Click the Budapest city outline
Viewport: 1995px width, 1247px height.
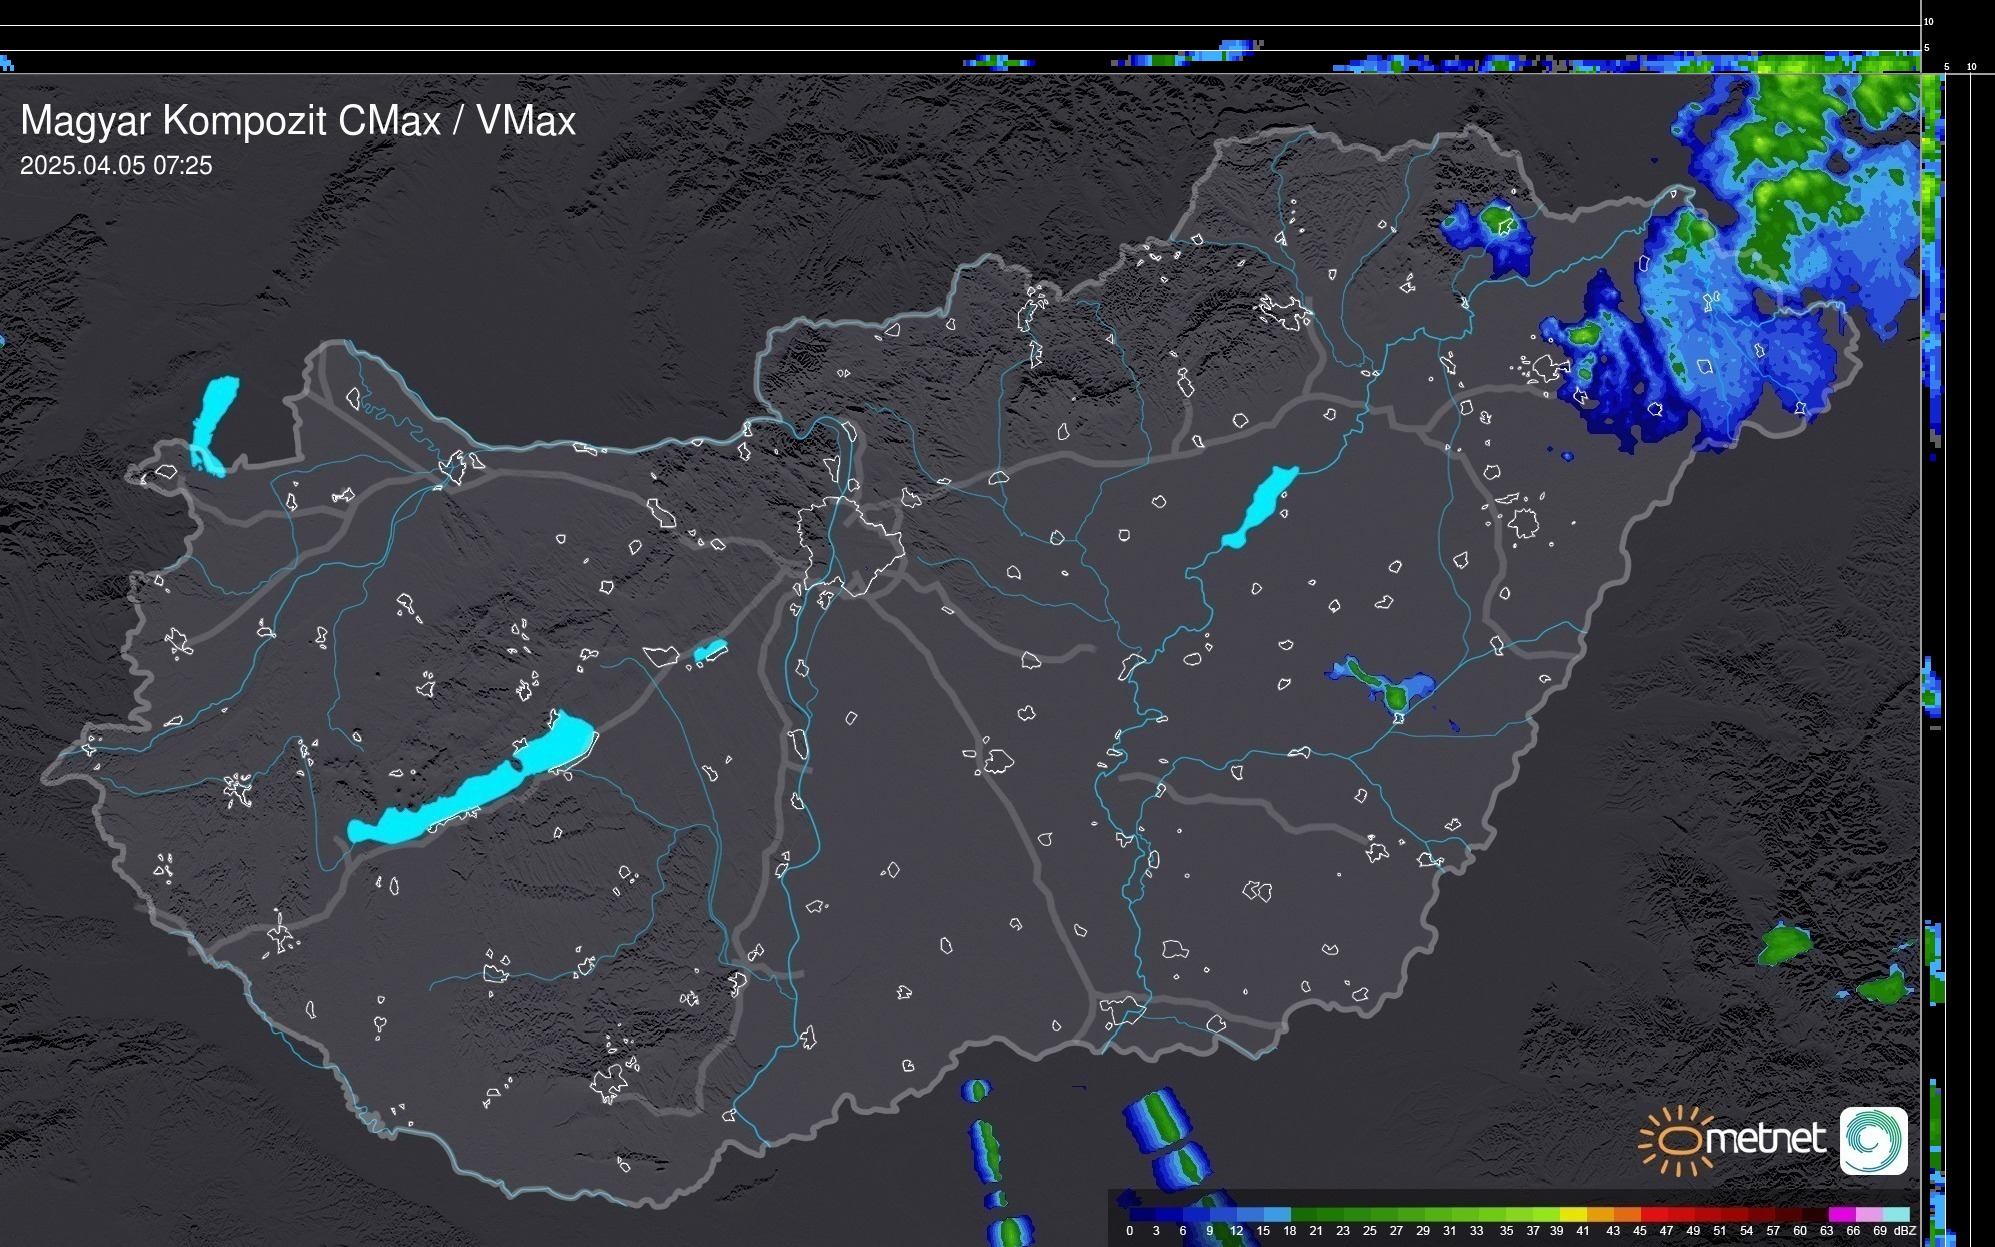tap(850, 548)
